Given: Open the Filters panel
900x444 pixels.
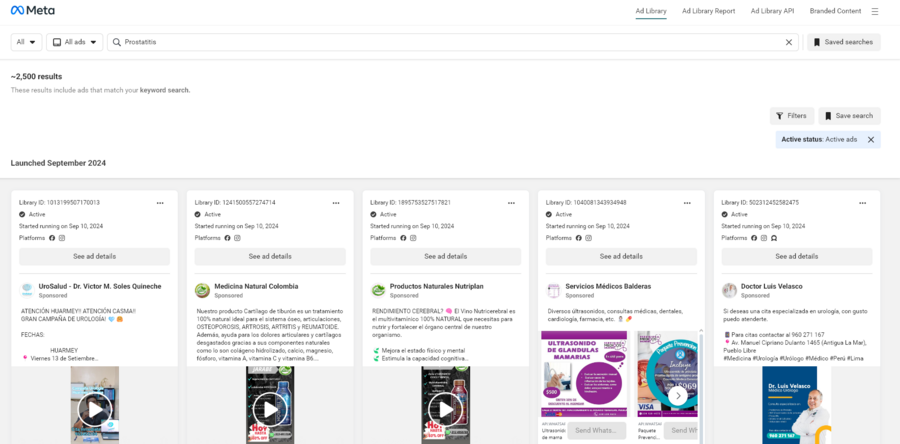Looking at the screenshot, I should pos(791,116).
